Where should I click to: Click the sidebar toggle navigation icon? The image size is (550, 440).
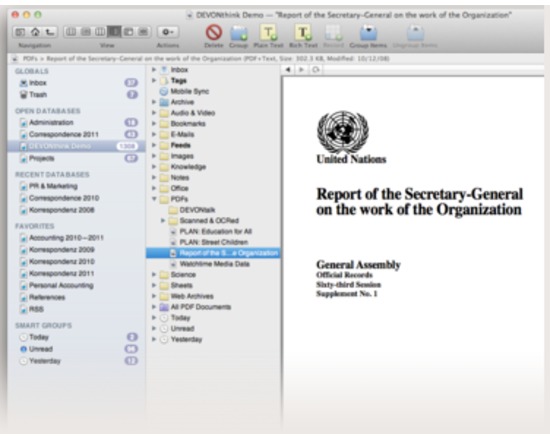[x=21, y=32]
